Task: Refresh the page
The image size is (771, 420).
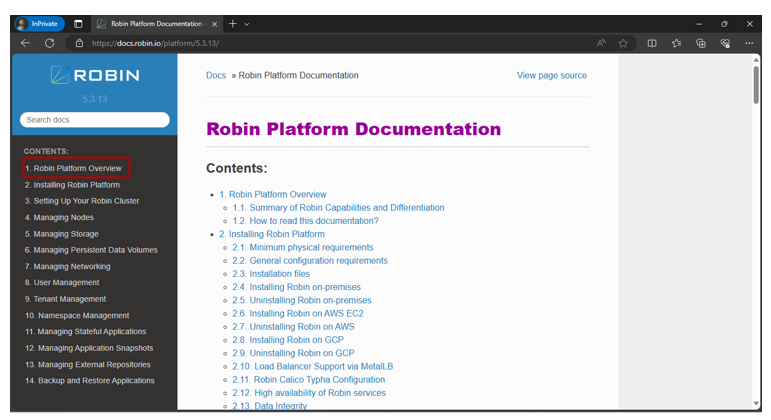Action: point(50,43)
